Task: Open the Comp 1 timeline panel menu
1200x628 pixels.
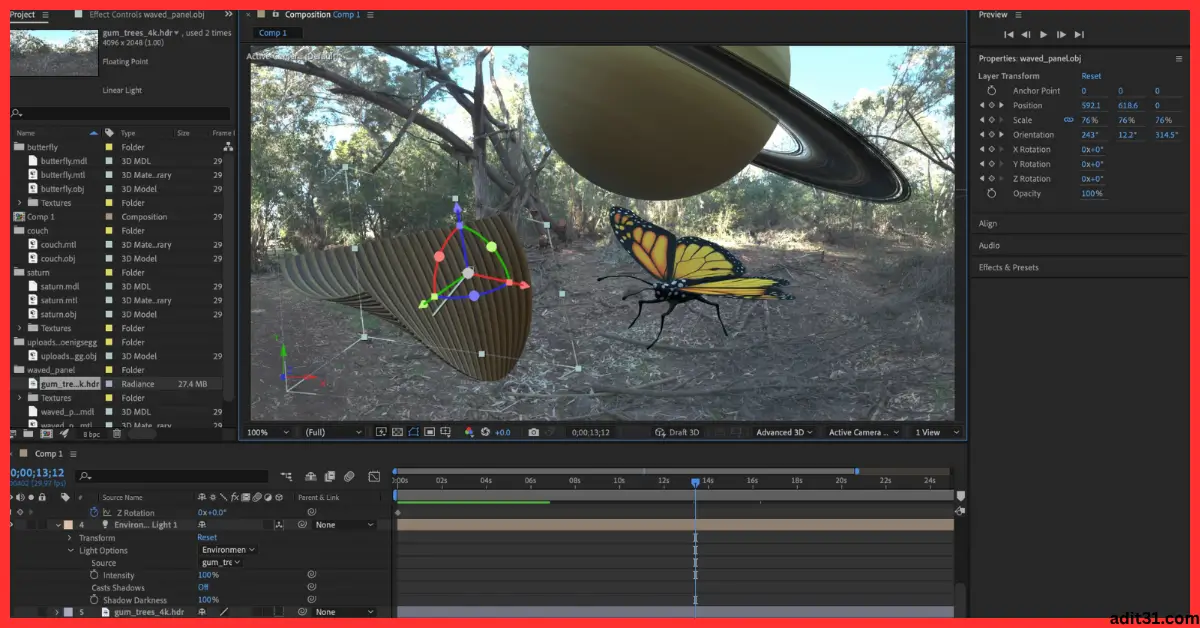Action: pyautogui.click(x=74, y=454)
